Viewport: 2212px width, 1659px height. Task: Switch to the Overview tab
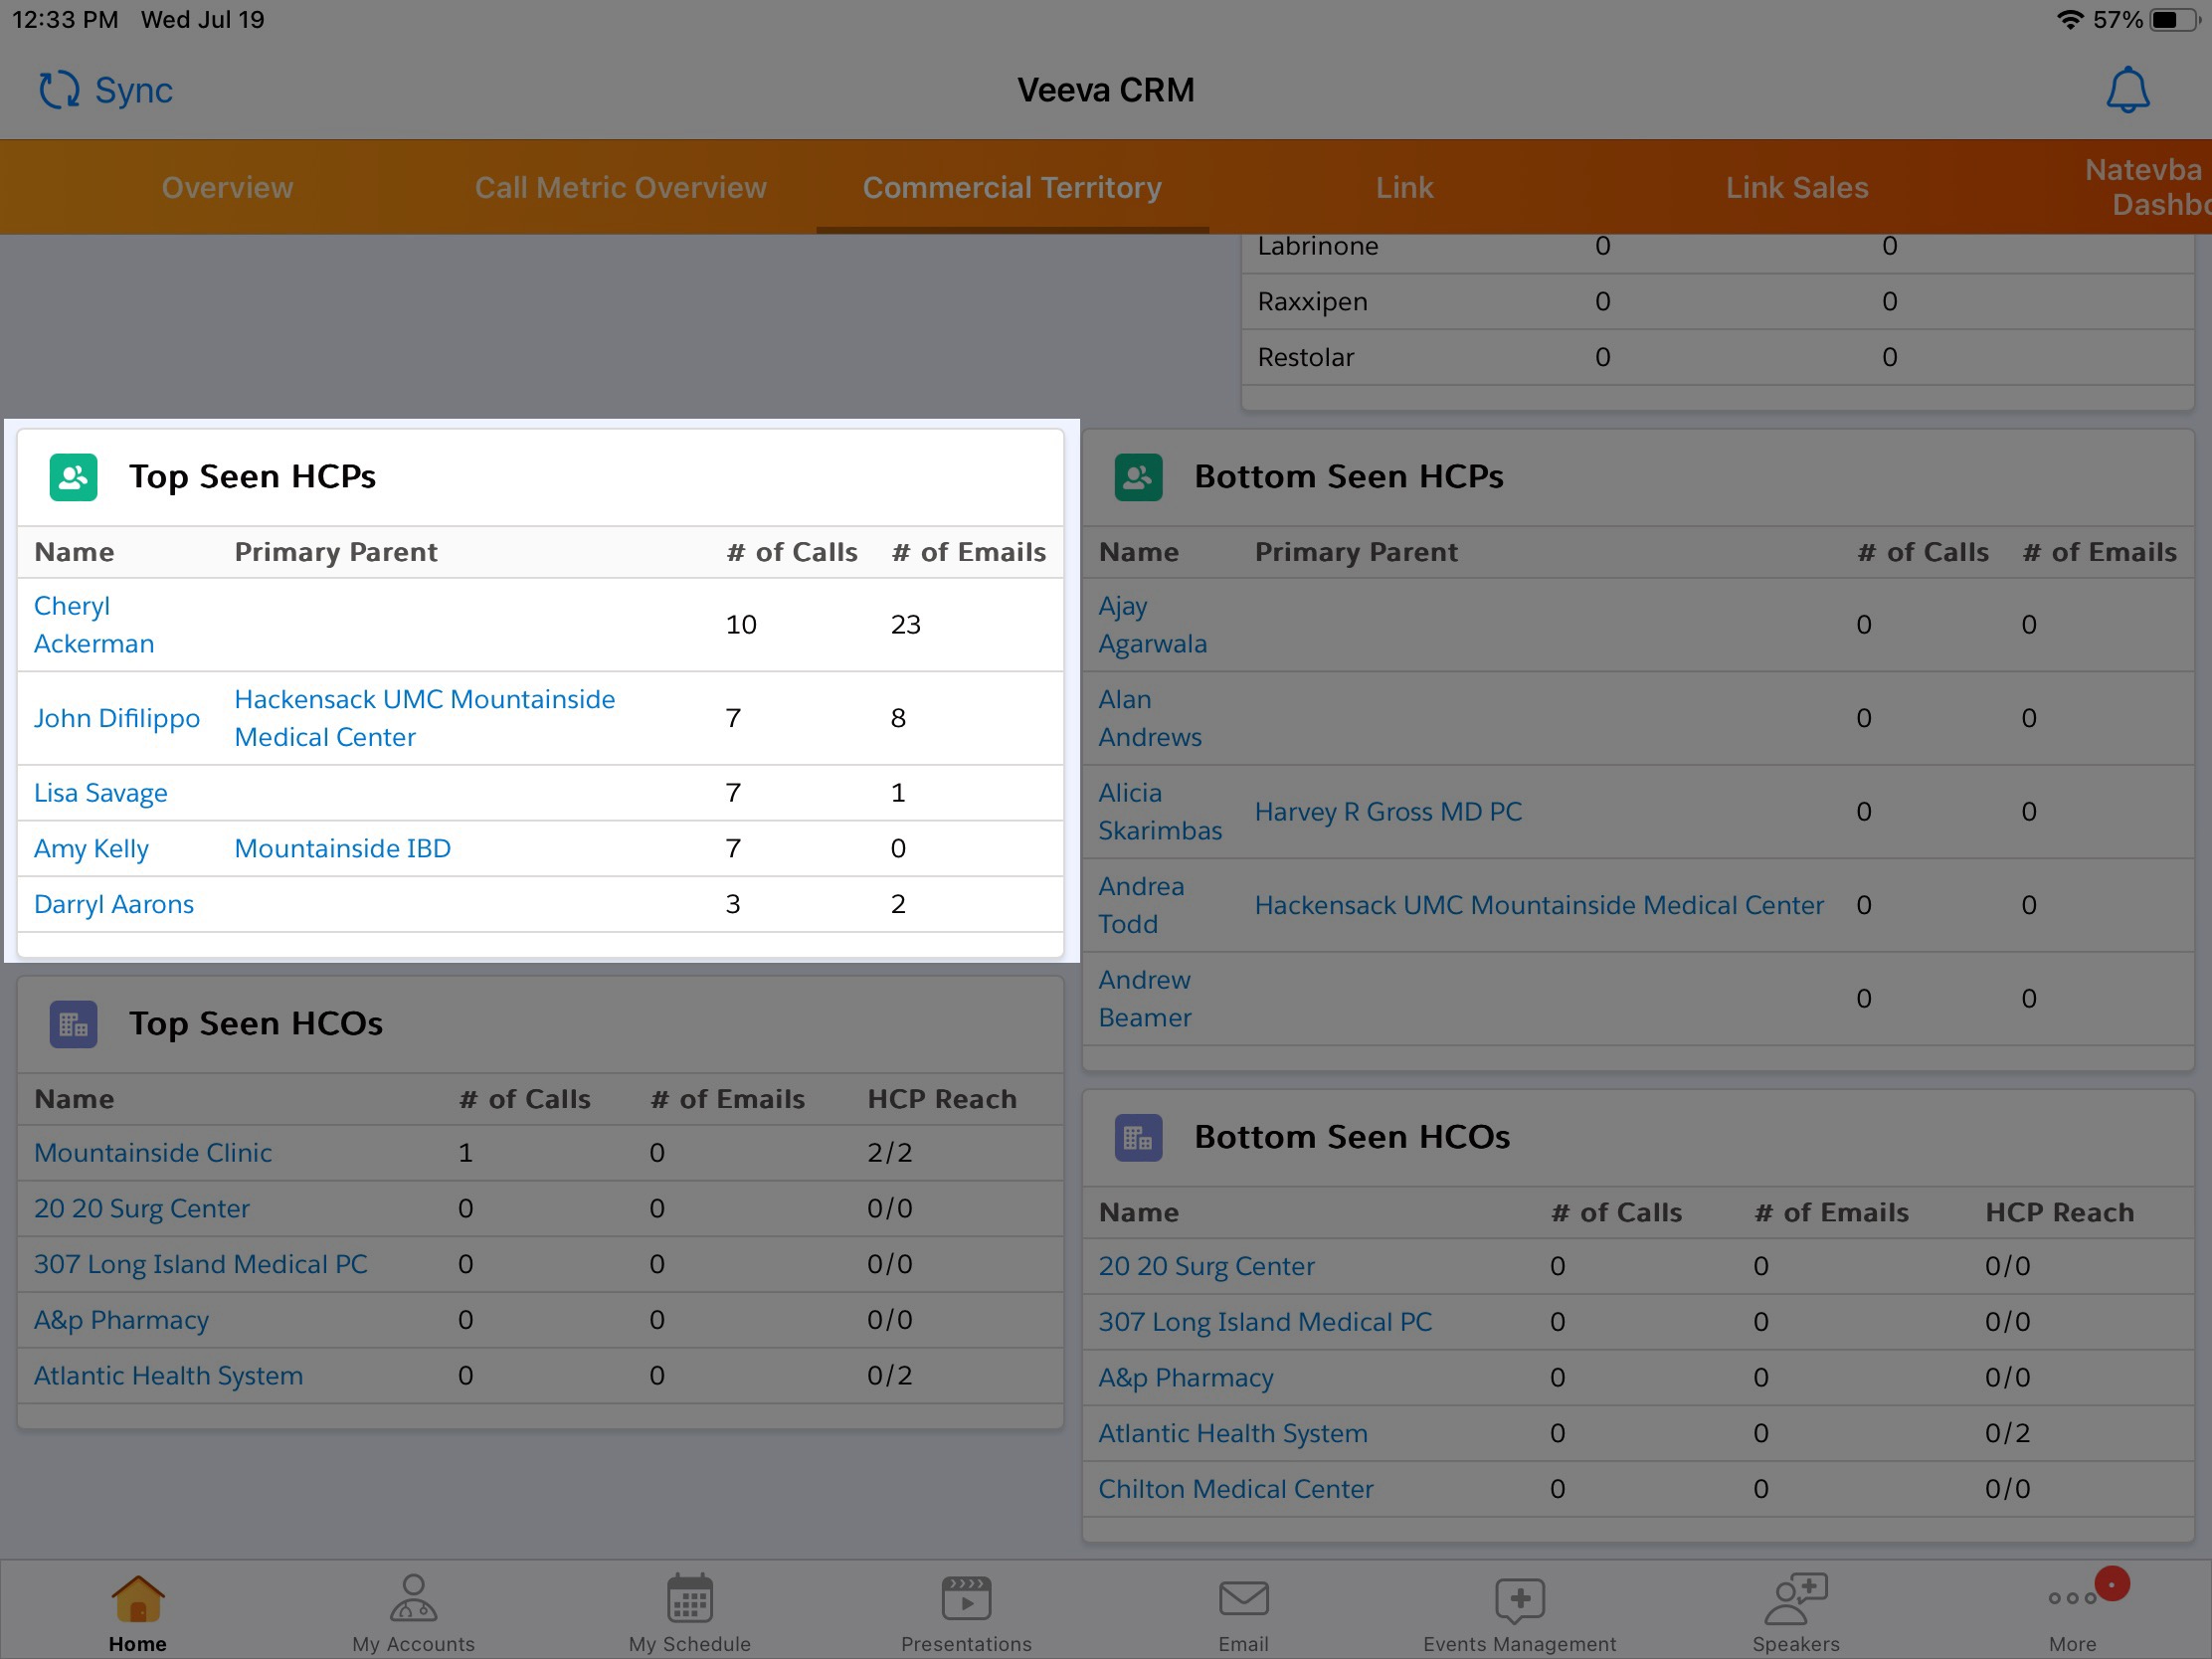tap(227, 187)
